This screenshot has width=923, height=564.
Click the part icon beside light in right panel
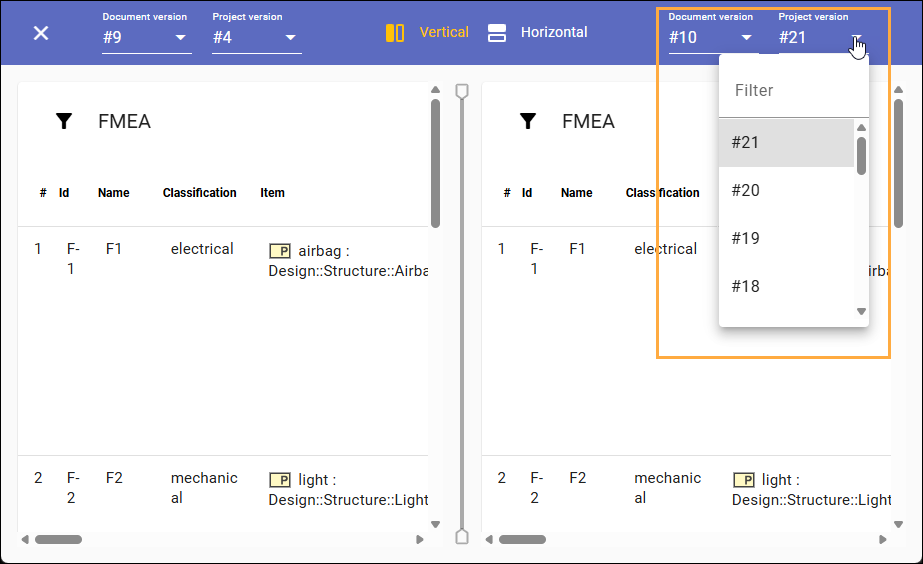pos(744,480)
